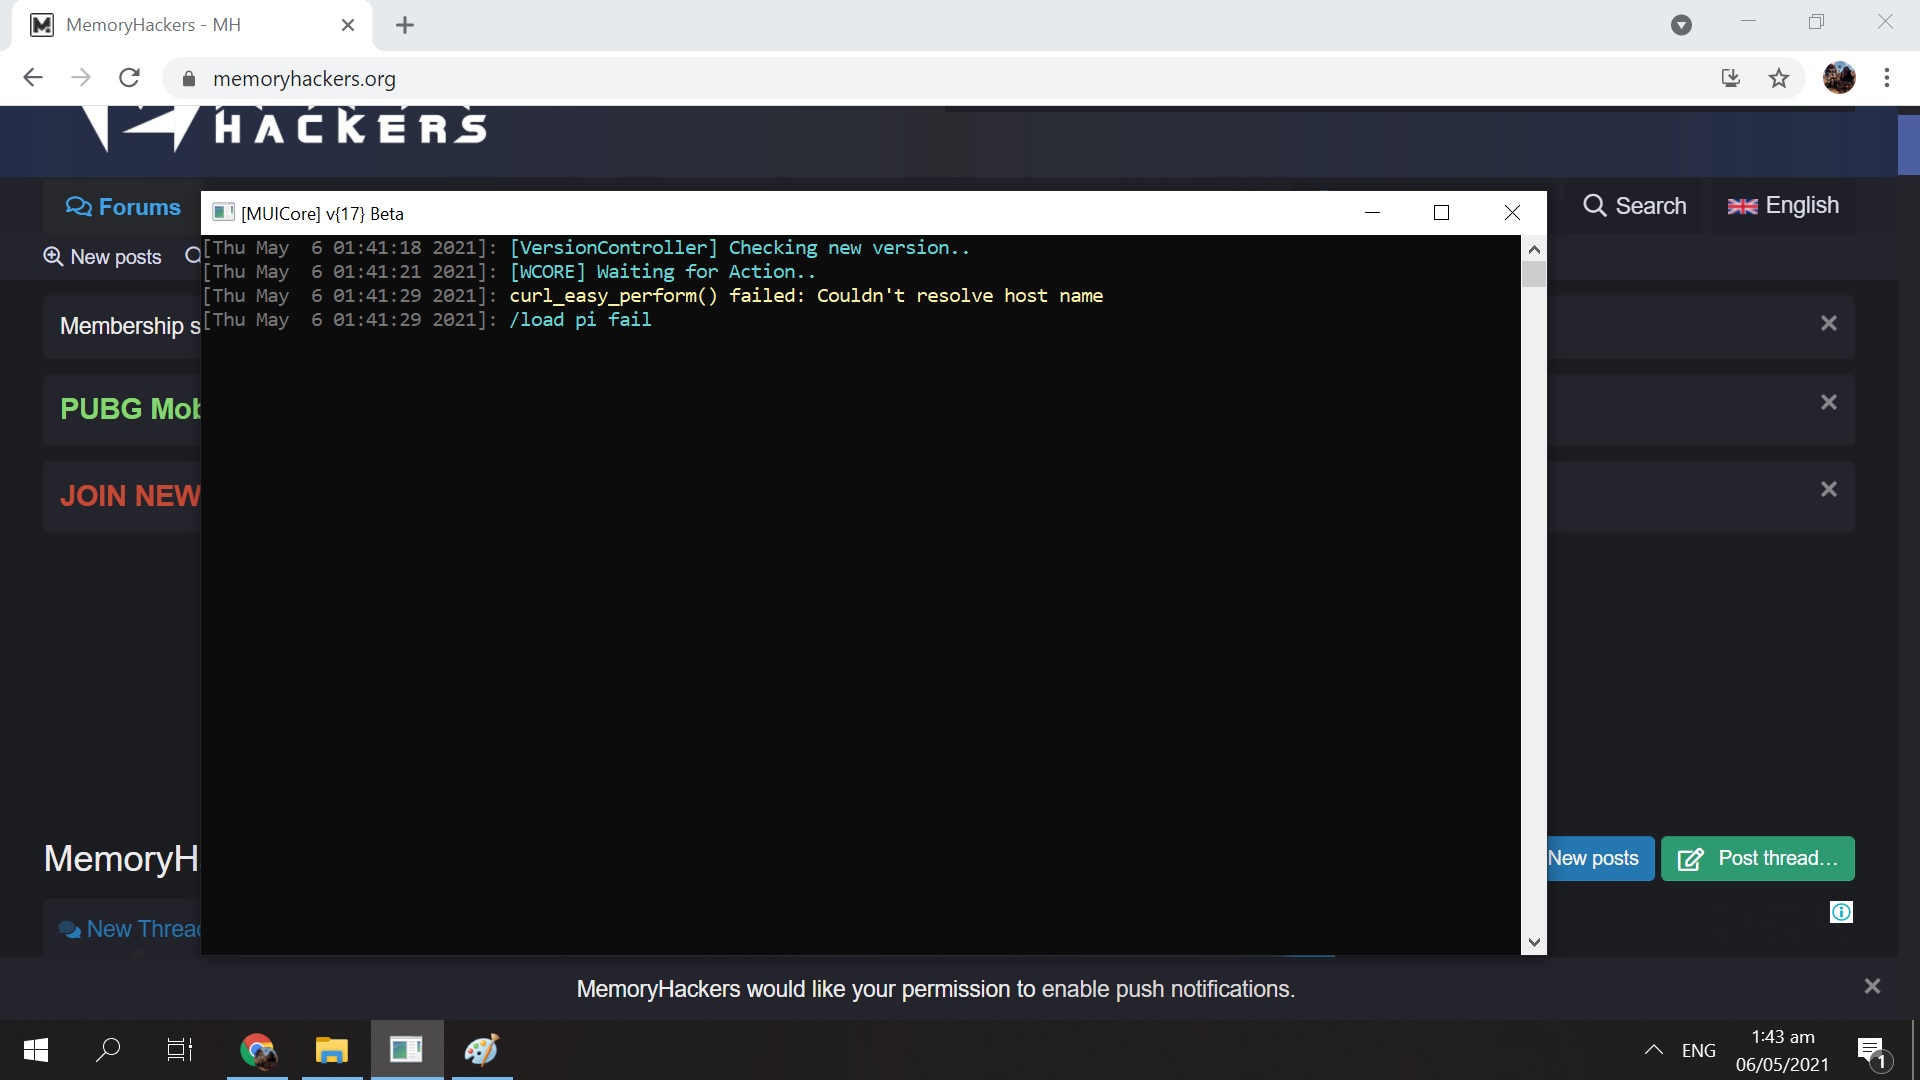Dismiss the PUBG Mobile notice banner

click(x=1829, y=402)
